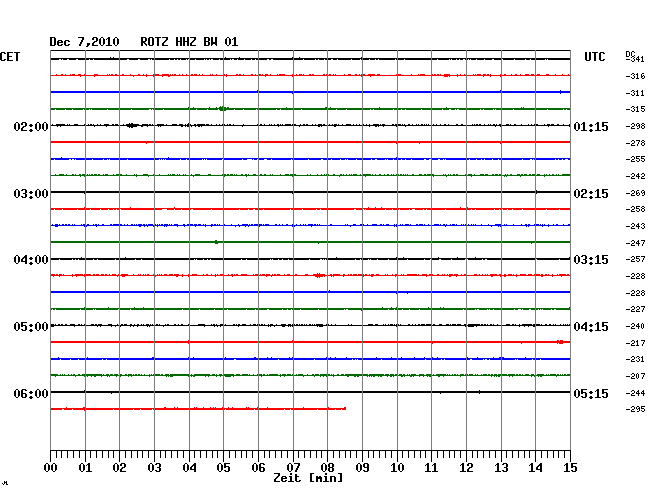Click the DC offset value "-316"
650x494 pixels.
pos(635,76)
